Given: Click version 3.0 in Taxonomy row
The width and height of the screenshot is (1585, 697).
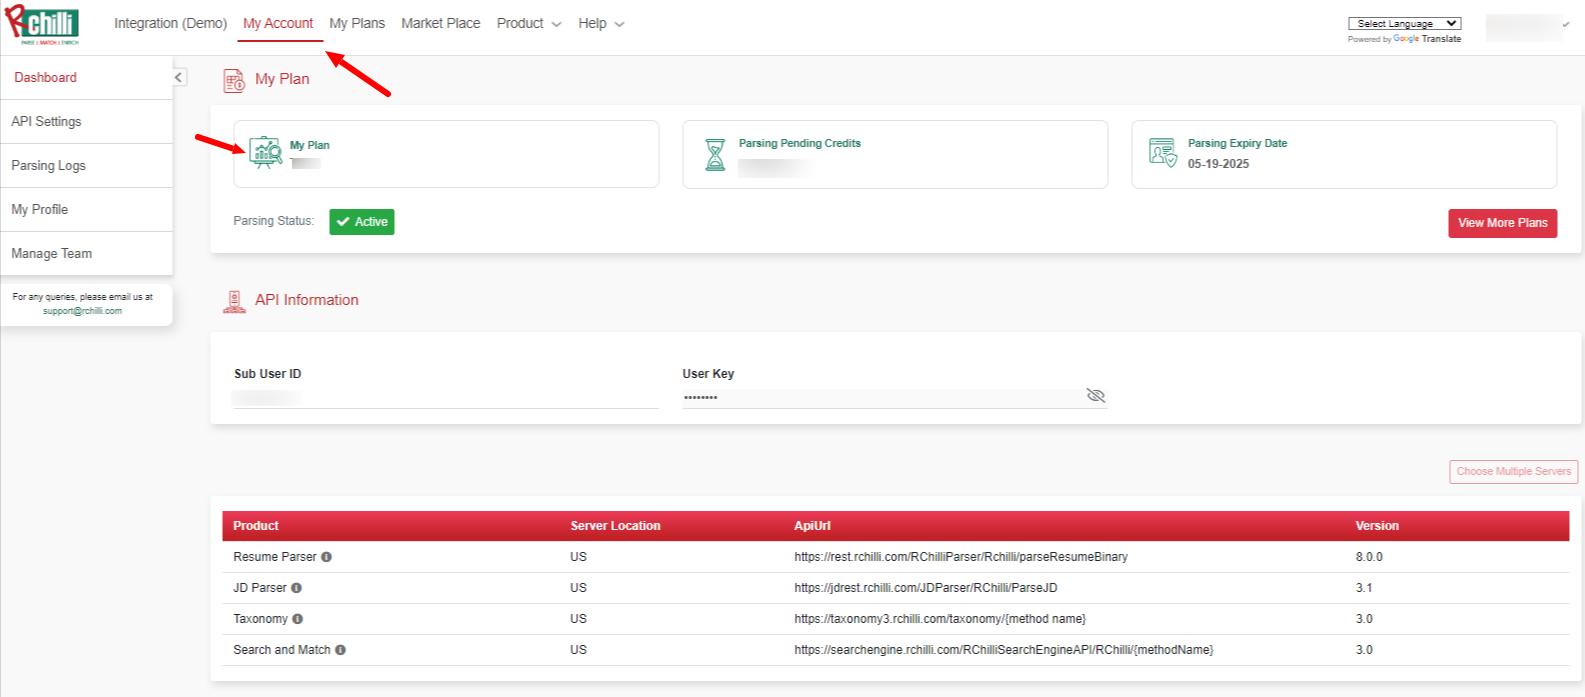Looking at the screenshot, I should tap(1364, 619).
